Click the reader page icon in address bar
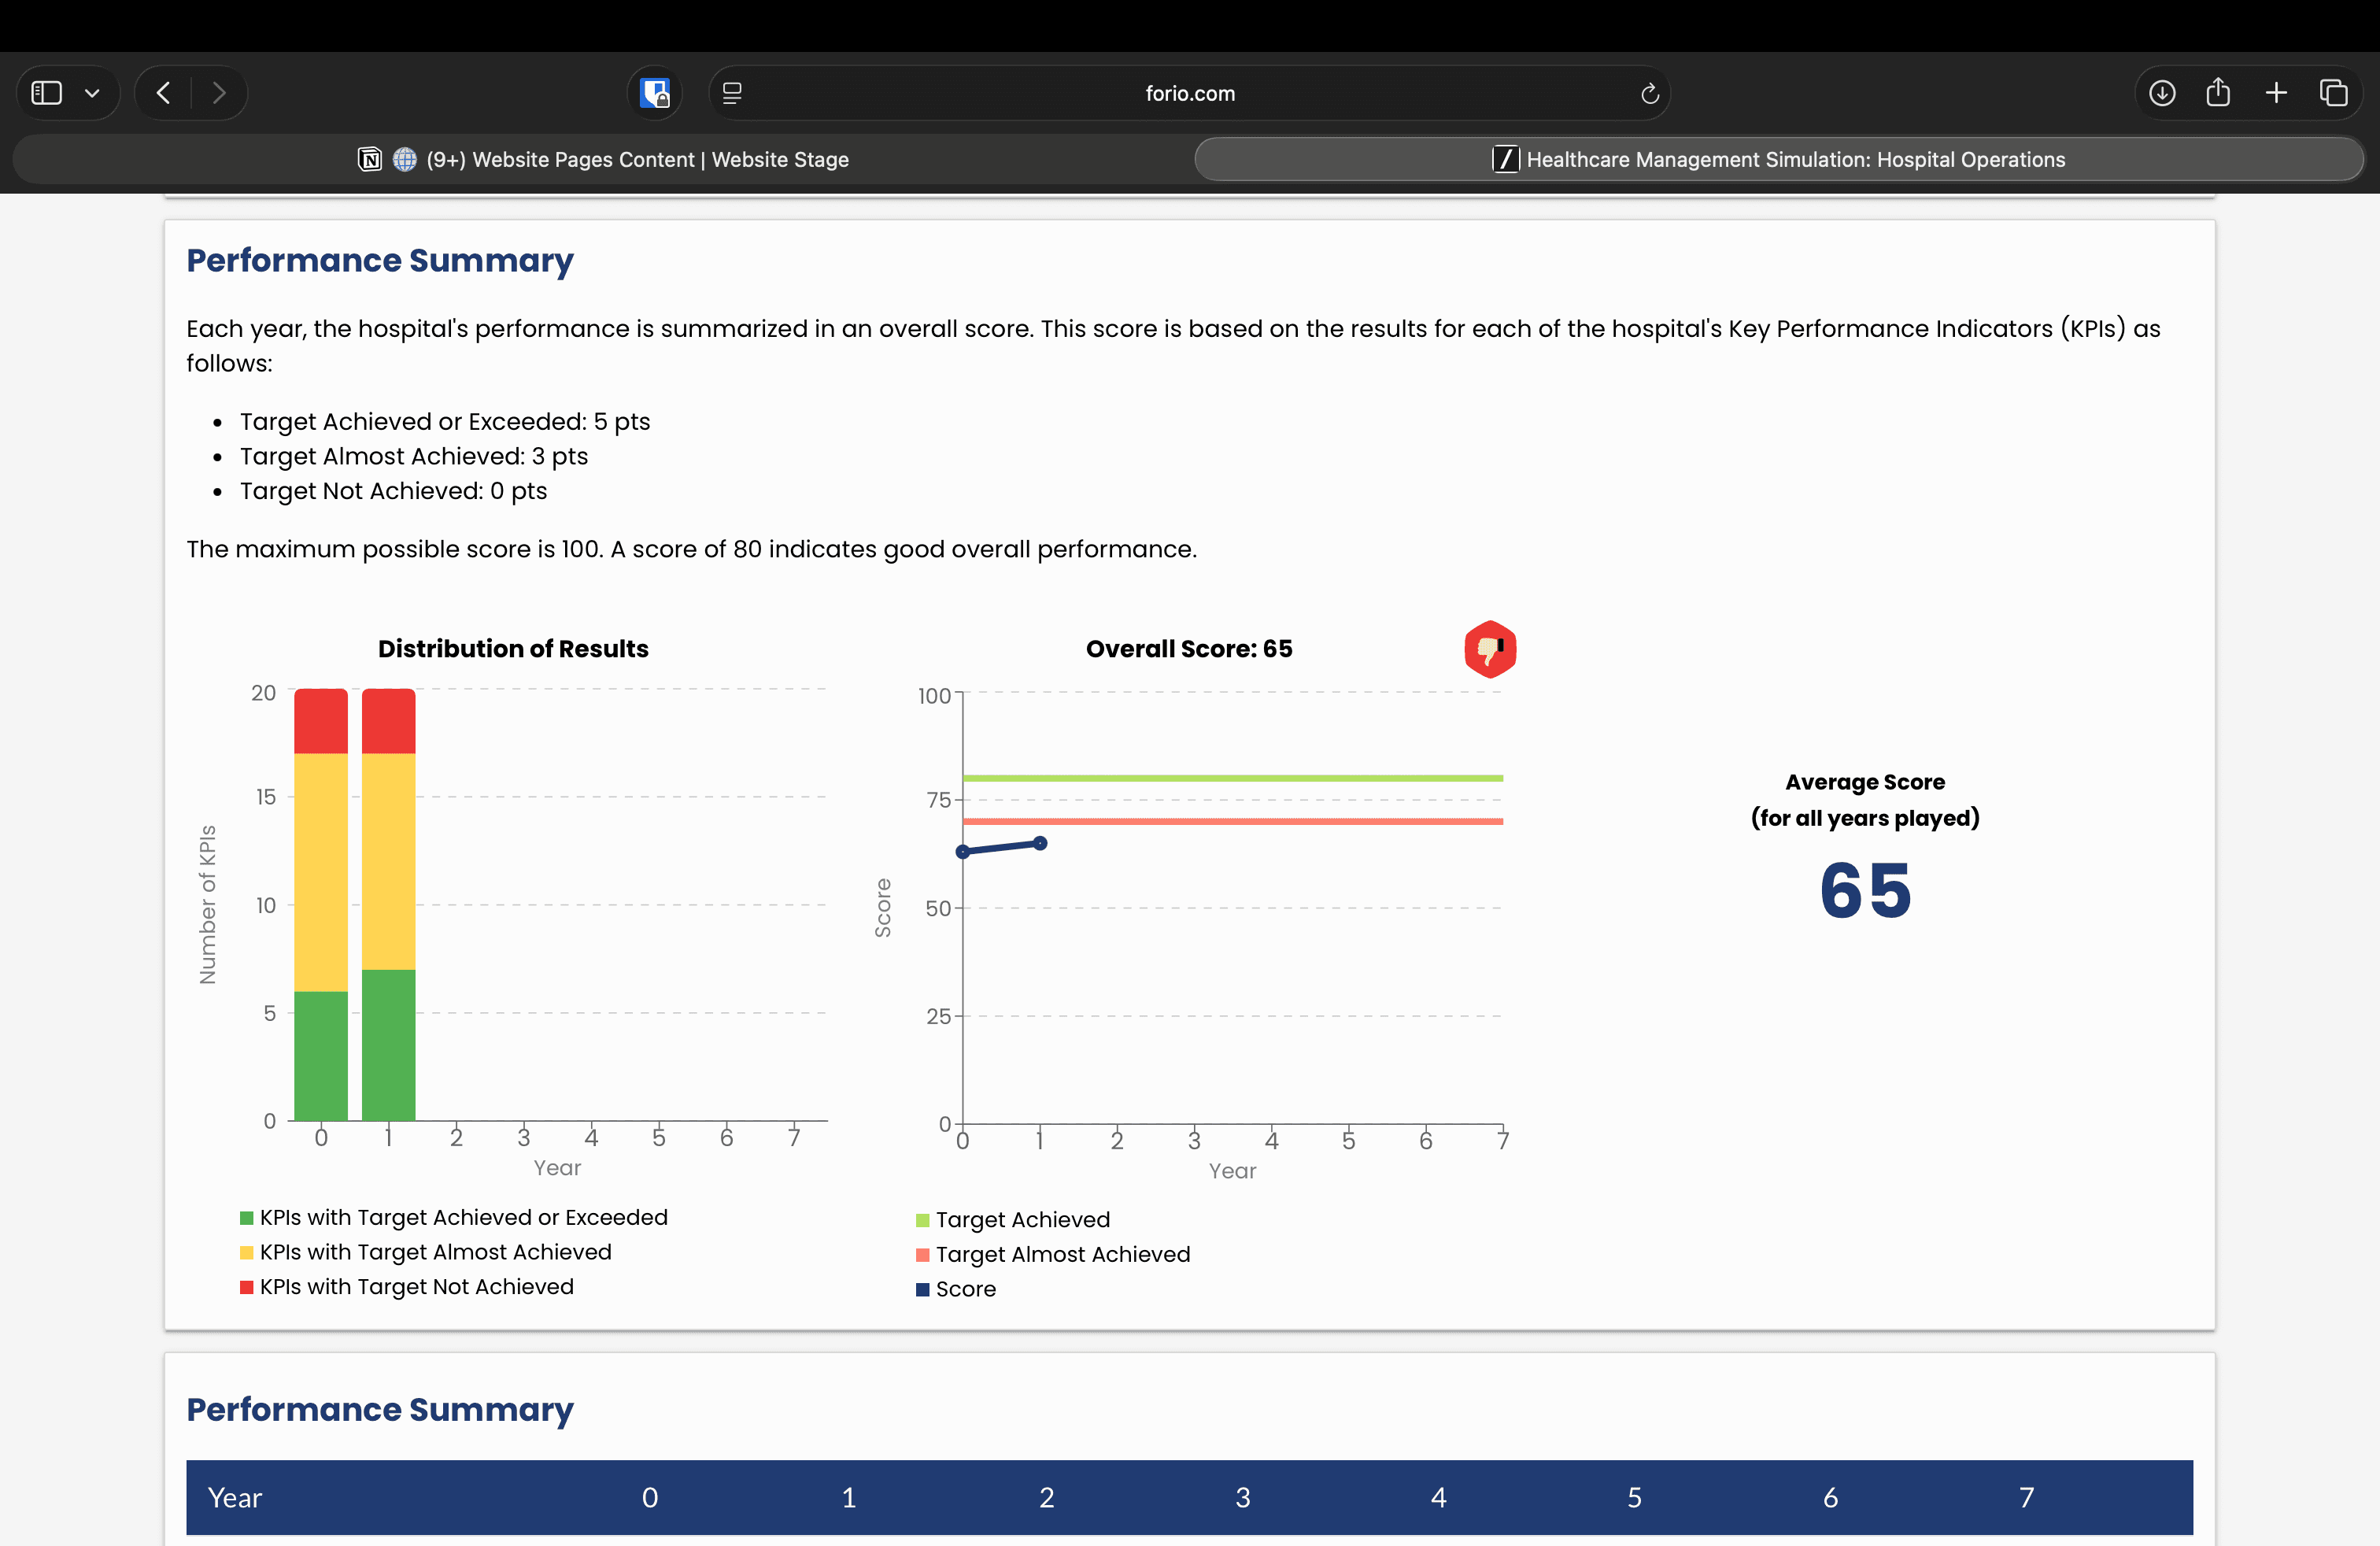The width and height of the screenshot is (2380, 1546). point(732,93)
